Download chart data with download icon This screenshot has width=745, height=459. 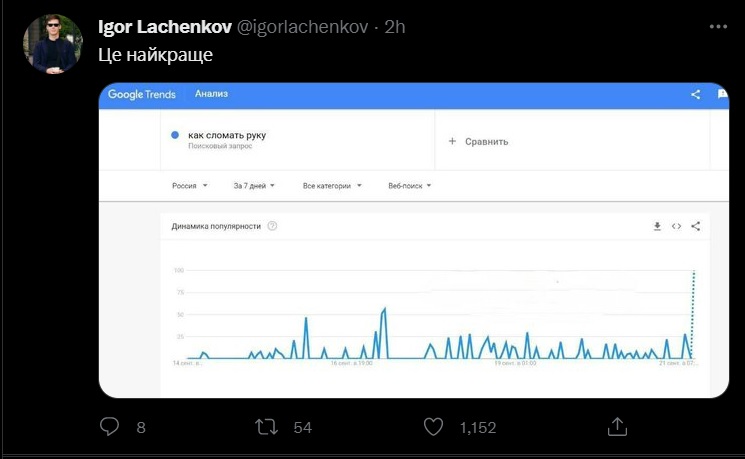[657, 226]
